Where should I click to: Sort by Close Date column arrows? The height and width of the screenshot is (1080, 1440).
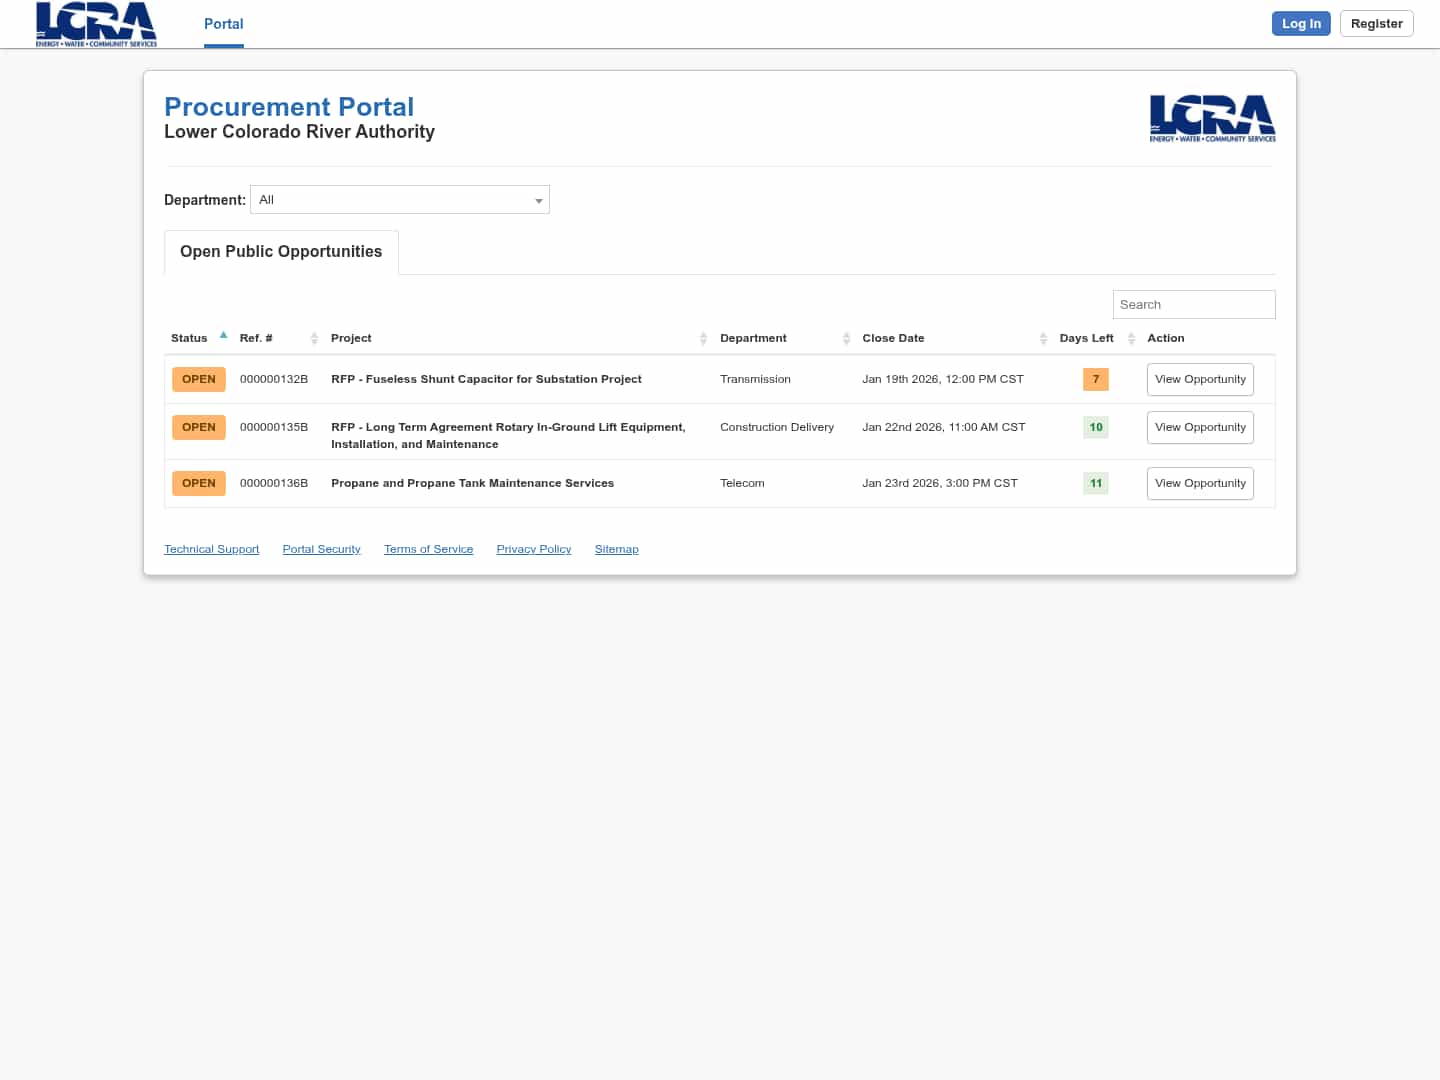[x=1043, y=339]
